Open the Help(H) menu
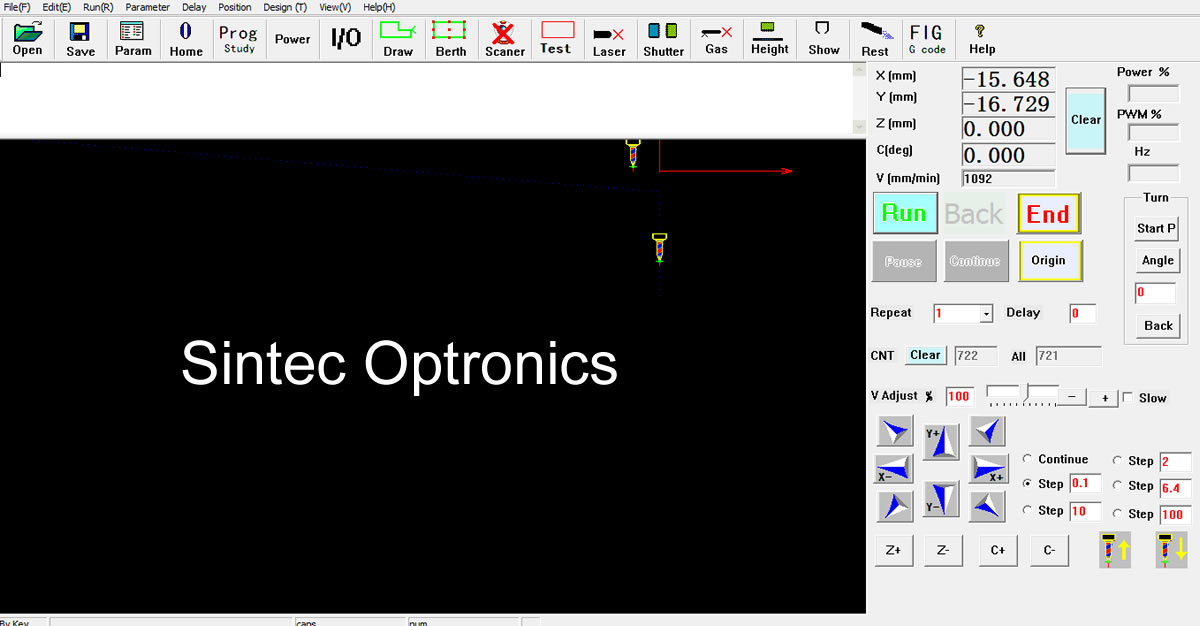Image resolution: width=1200 pixels, height=626 pixels. [x=379, y=7]
